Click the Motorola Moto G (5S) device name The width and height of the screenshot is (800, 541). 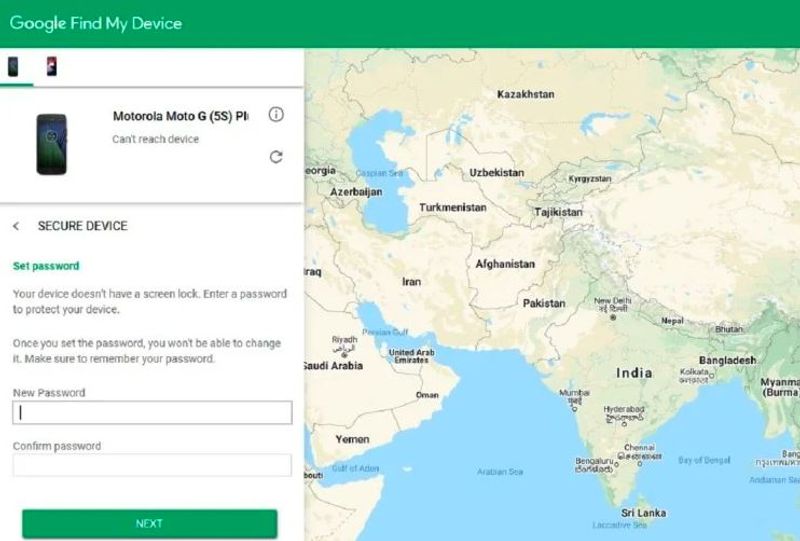point(181,116)
